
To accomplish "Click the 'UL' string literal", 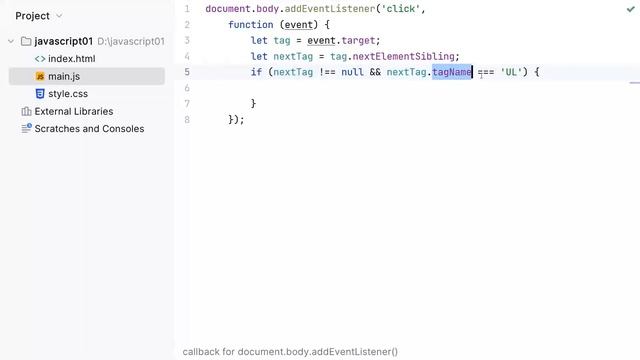I will (511, 72).
